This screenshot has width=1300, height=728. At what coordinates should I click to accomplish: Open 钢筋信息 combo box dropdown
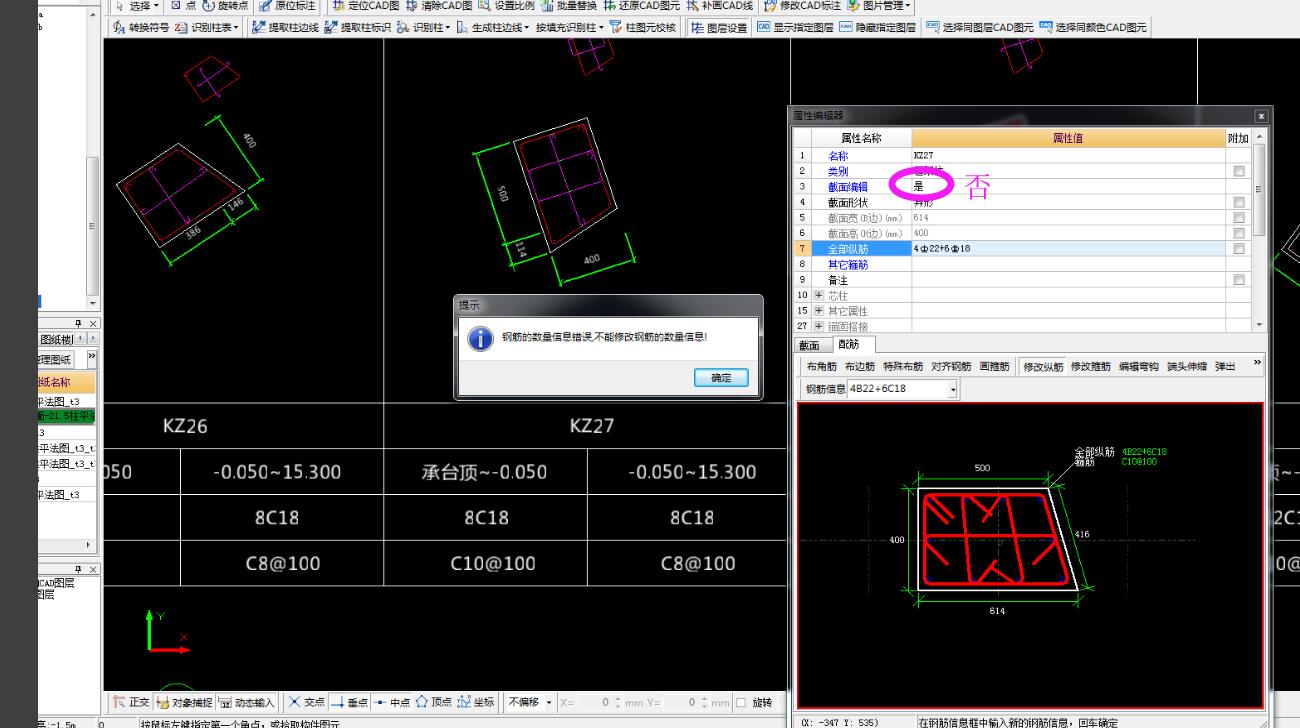pyautogui.click(x=953, y=389)
